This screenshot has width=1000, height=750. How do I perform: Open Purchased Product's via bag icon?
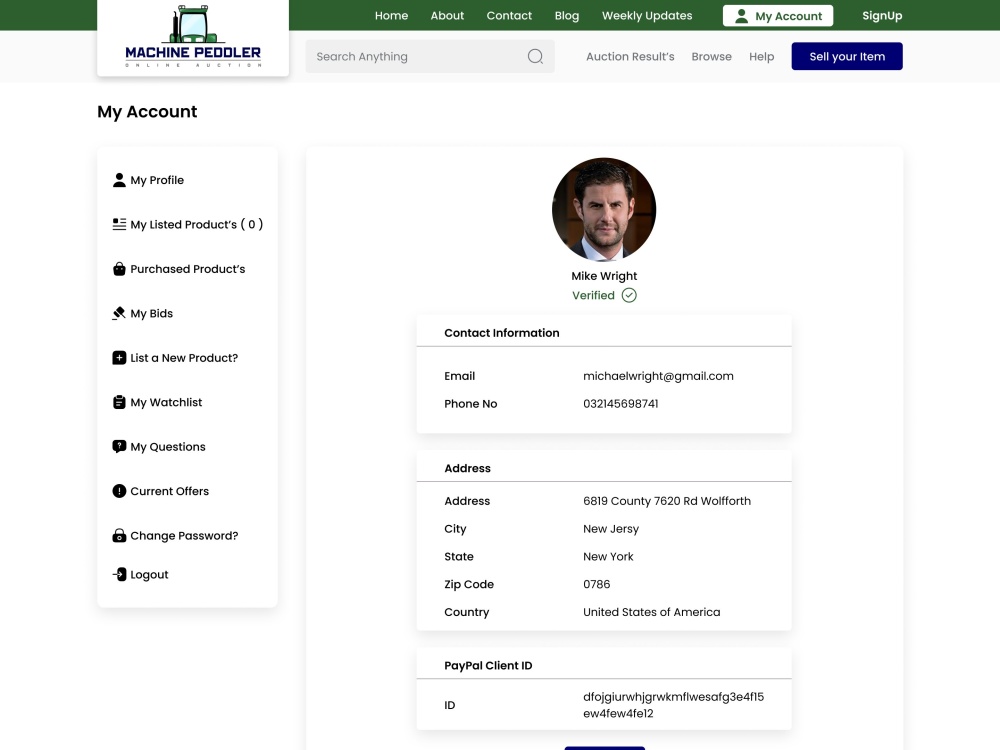coord(119,268)
